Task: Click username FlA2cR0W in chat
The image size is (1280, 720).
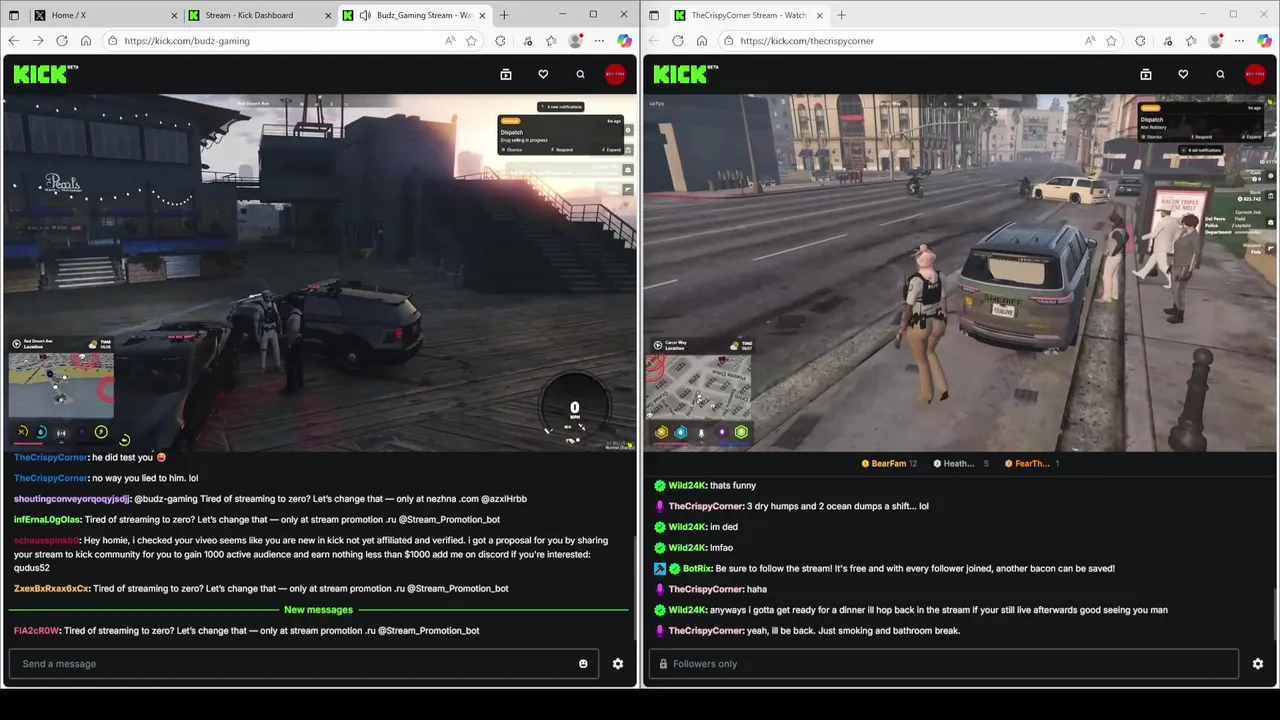Action: (37, 631)
